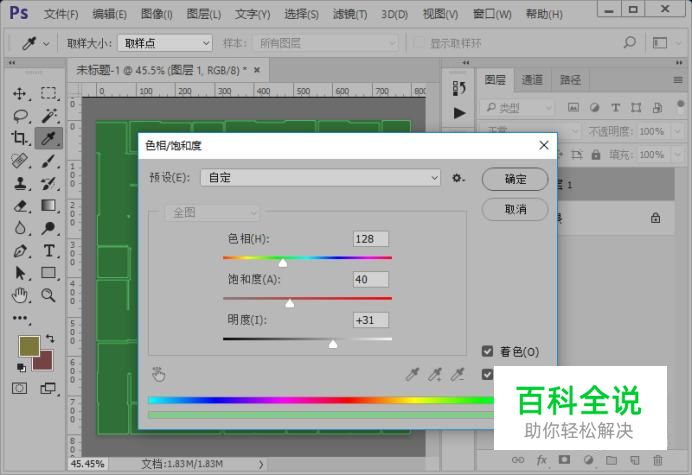
Task: Select the Gradient tool
Action: [x=49, y=205]
